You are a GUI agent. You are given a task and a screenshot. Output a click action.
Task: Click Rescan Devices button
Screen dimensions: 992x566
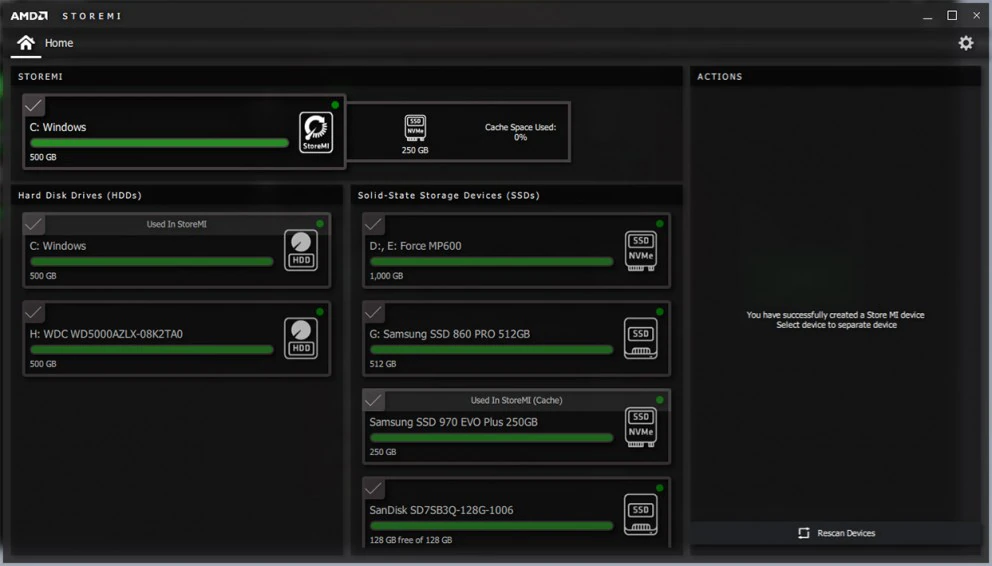pos(836,533)
